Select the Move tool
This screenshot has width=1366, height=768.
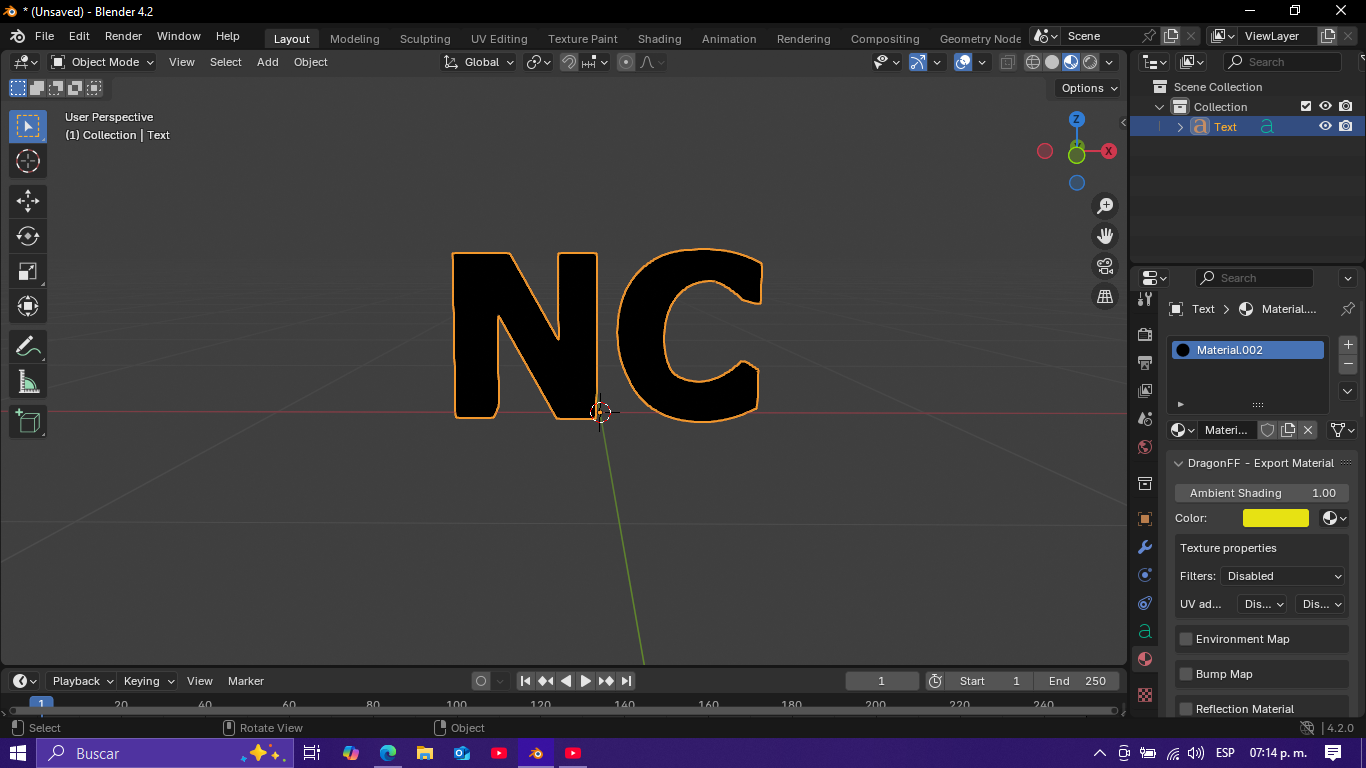click(28, 201)
